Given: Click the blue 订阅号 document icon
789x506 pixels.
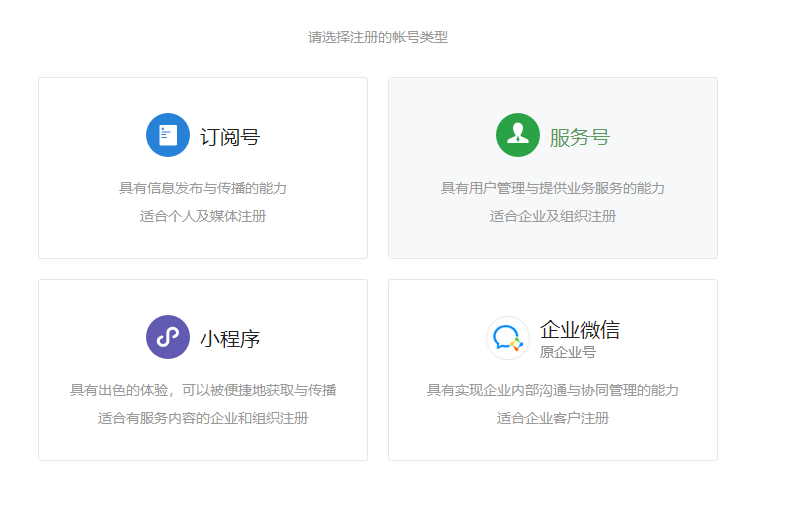Looking at the screenshot, I should point(168,135).
